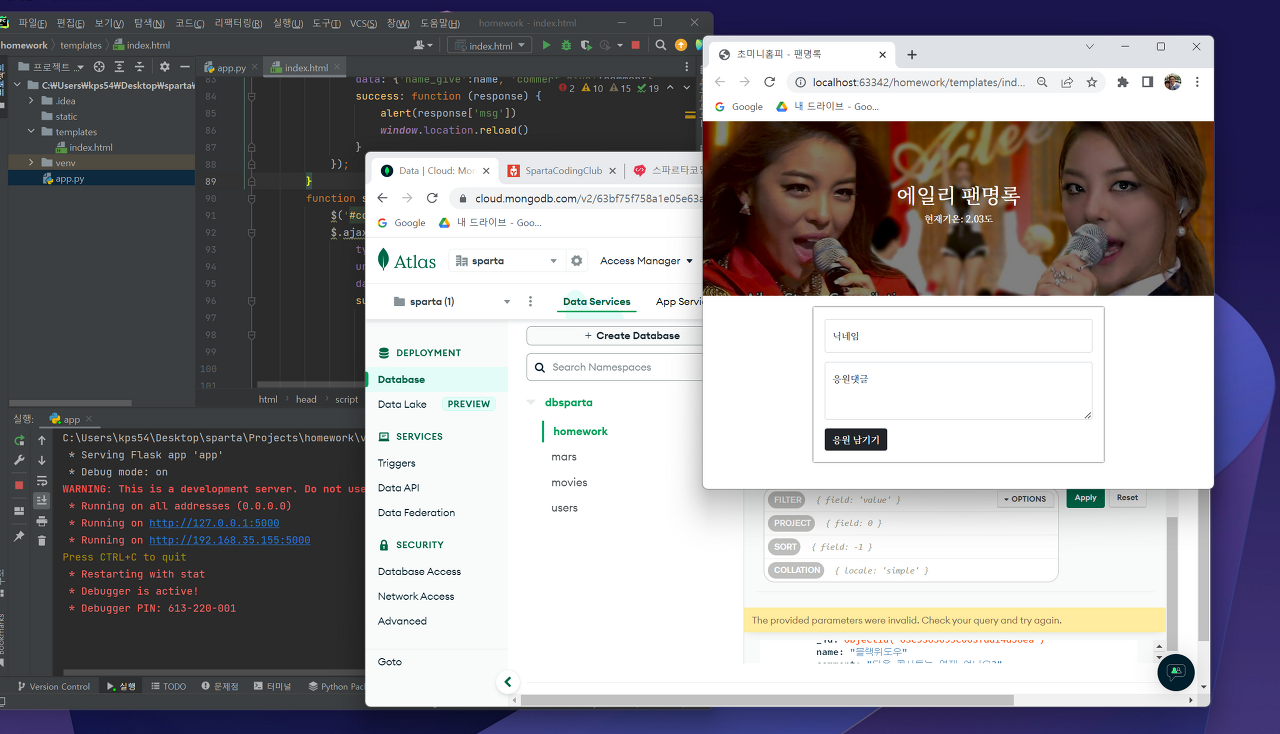Collapse all folders icon in project panel
The image size is (1280, 734).
(140, 67)
